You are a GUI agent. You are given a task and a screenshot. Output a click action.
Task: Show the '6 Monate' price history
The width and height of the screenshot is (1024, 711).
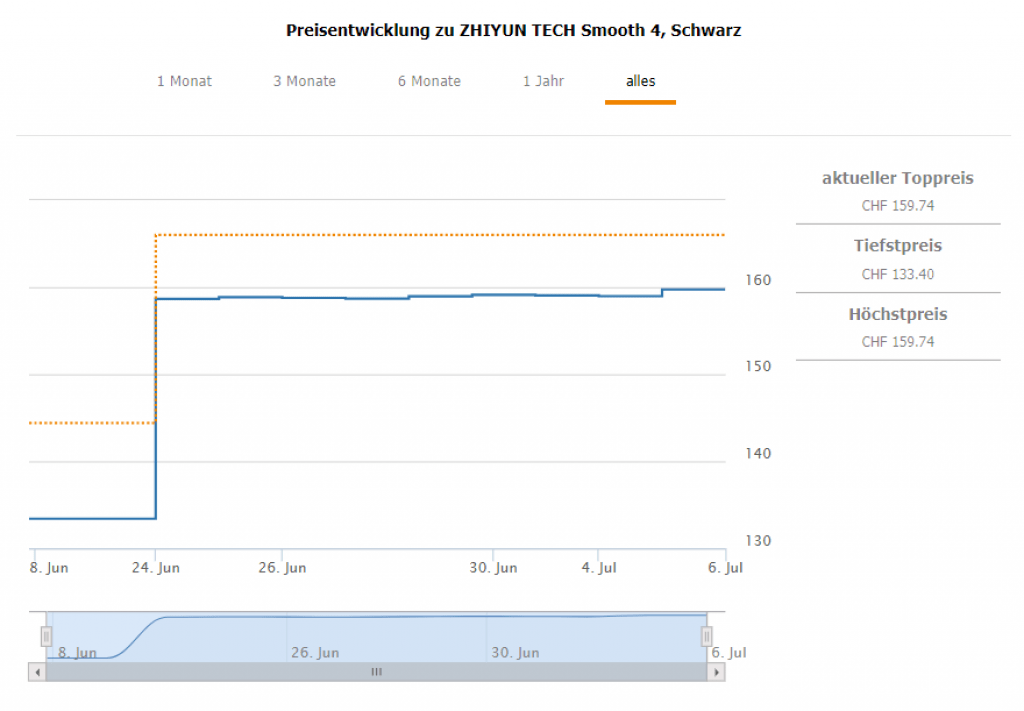coord(429,81)
